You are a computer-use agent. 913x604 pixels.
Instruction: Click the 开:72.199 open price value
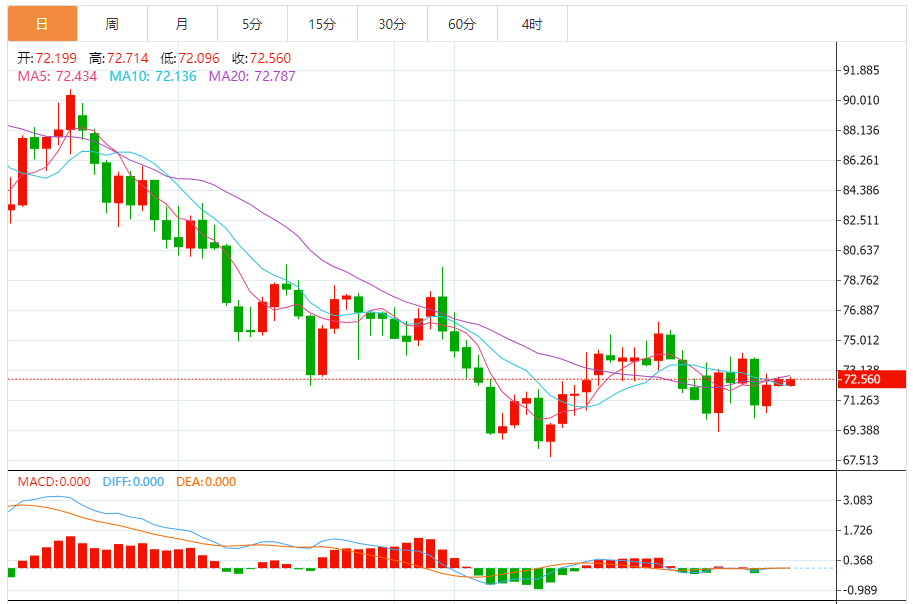[47, 58]
